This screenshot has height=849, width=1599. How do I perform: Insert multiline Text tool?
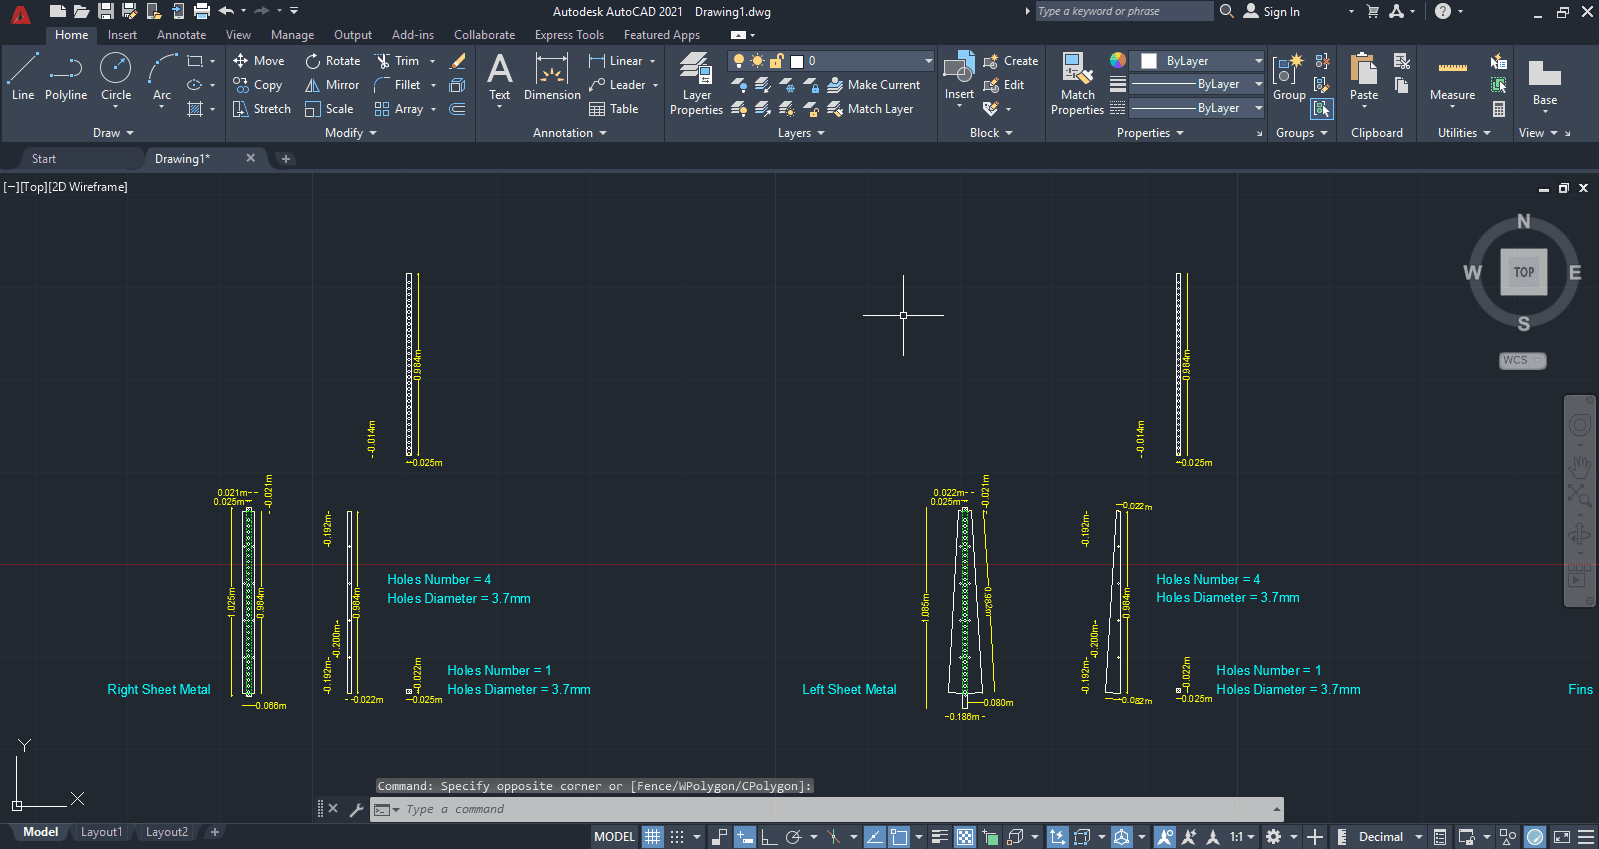(x=499, y=77)
